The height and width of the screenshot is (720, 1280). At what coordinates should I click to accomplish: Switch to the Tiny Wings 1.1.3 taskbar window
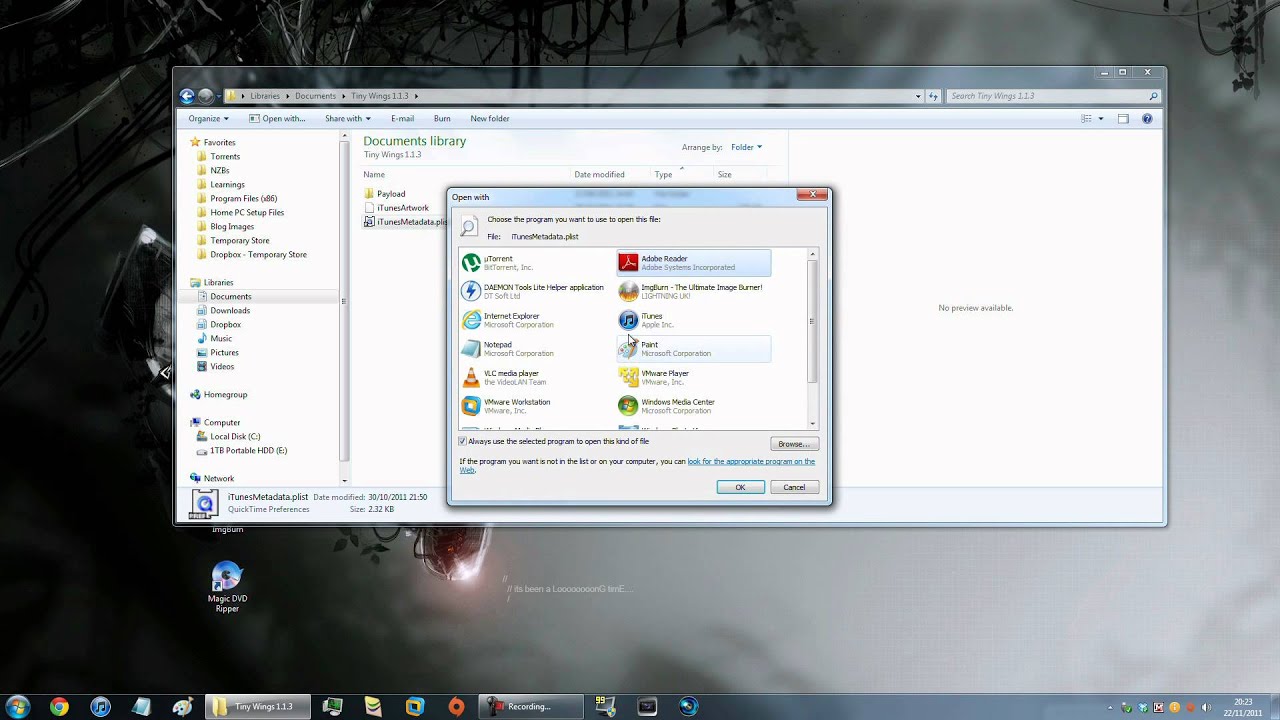[x=258, y=707]
